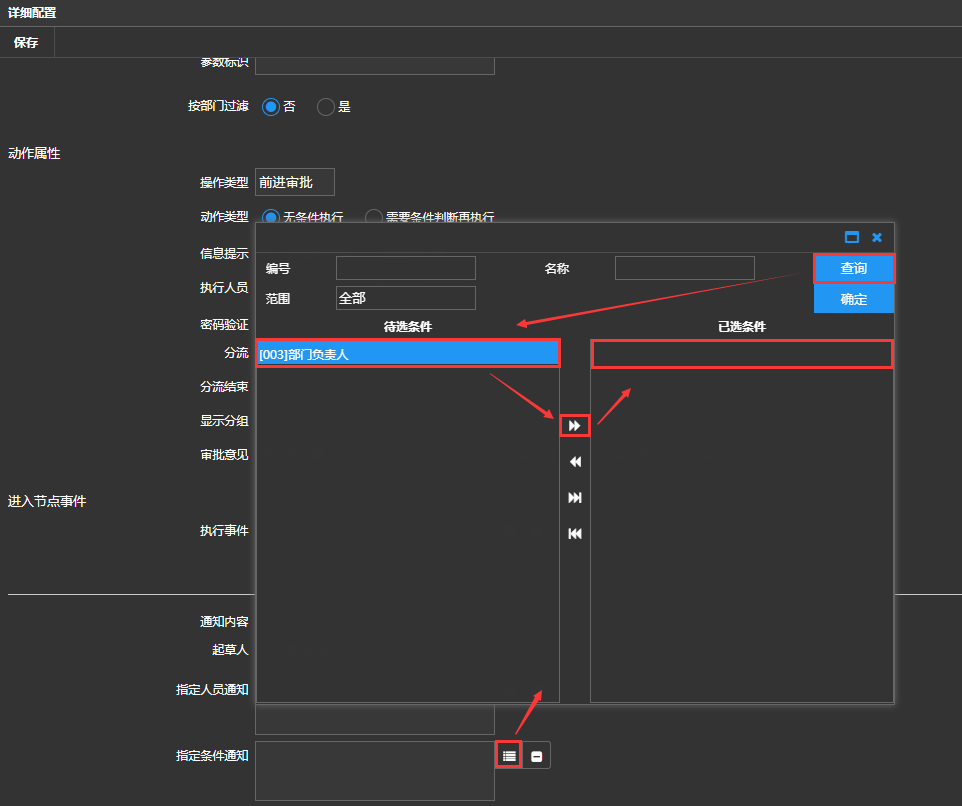Click the 保存 toolbar item
This screenshot has height=806, width=962.
(x=26, y=43)
